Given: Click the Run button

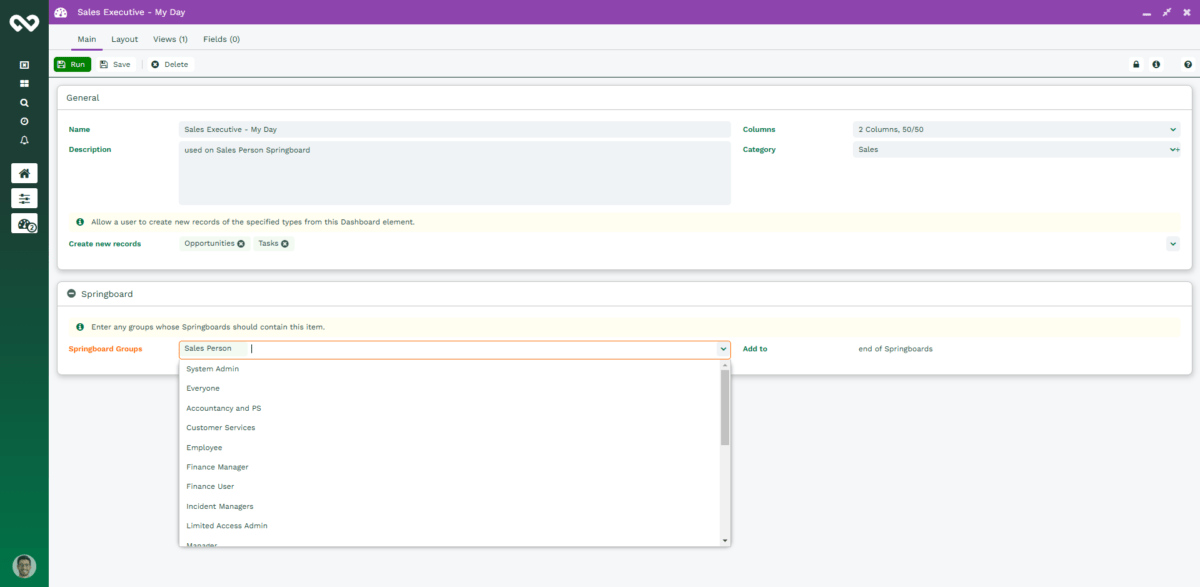Looking at the screenshot, I should (71, 64).
